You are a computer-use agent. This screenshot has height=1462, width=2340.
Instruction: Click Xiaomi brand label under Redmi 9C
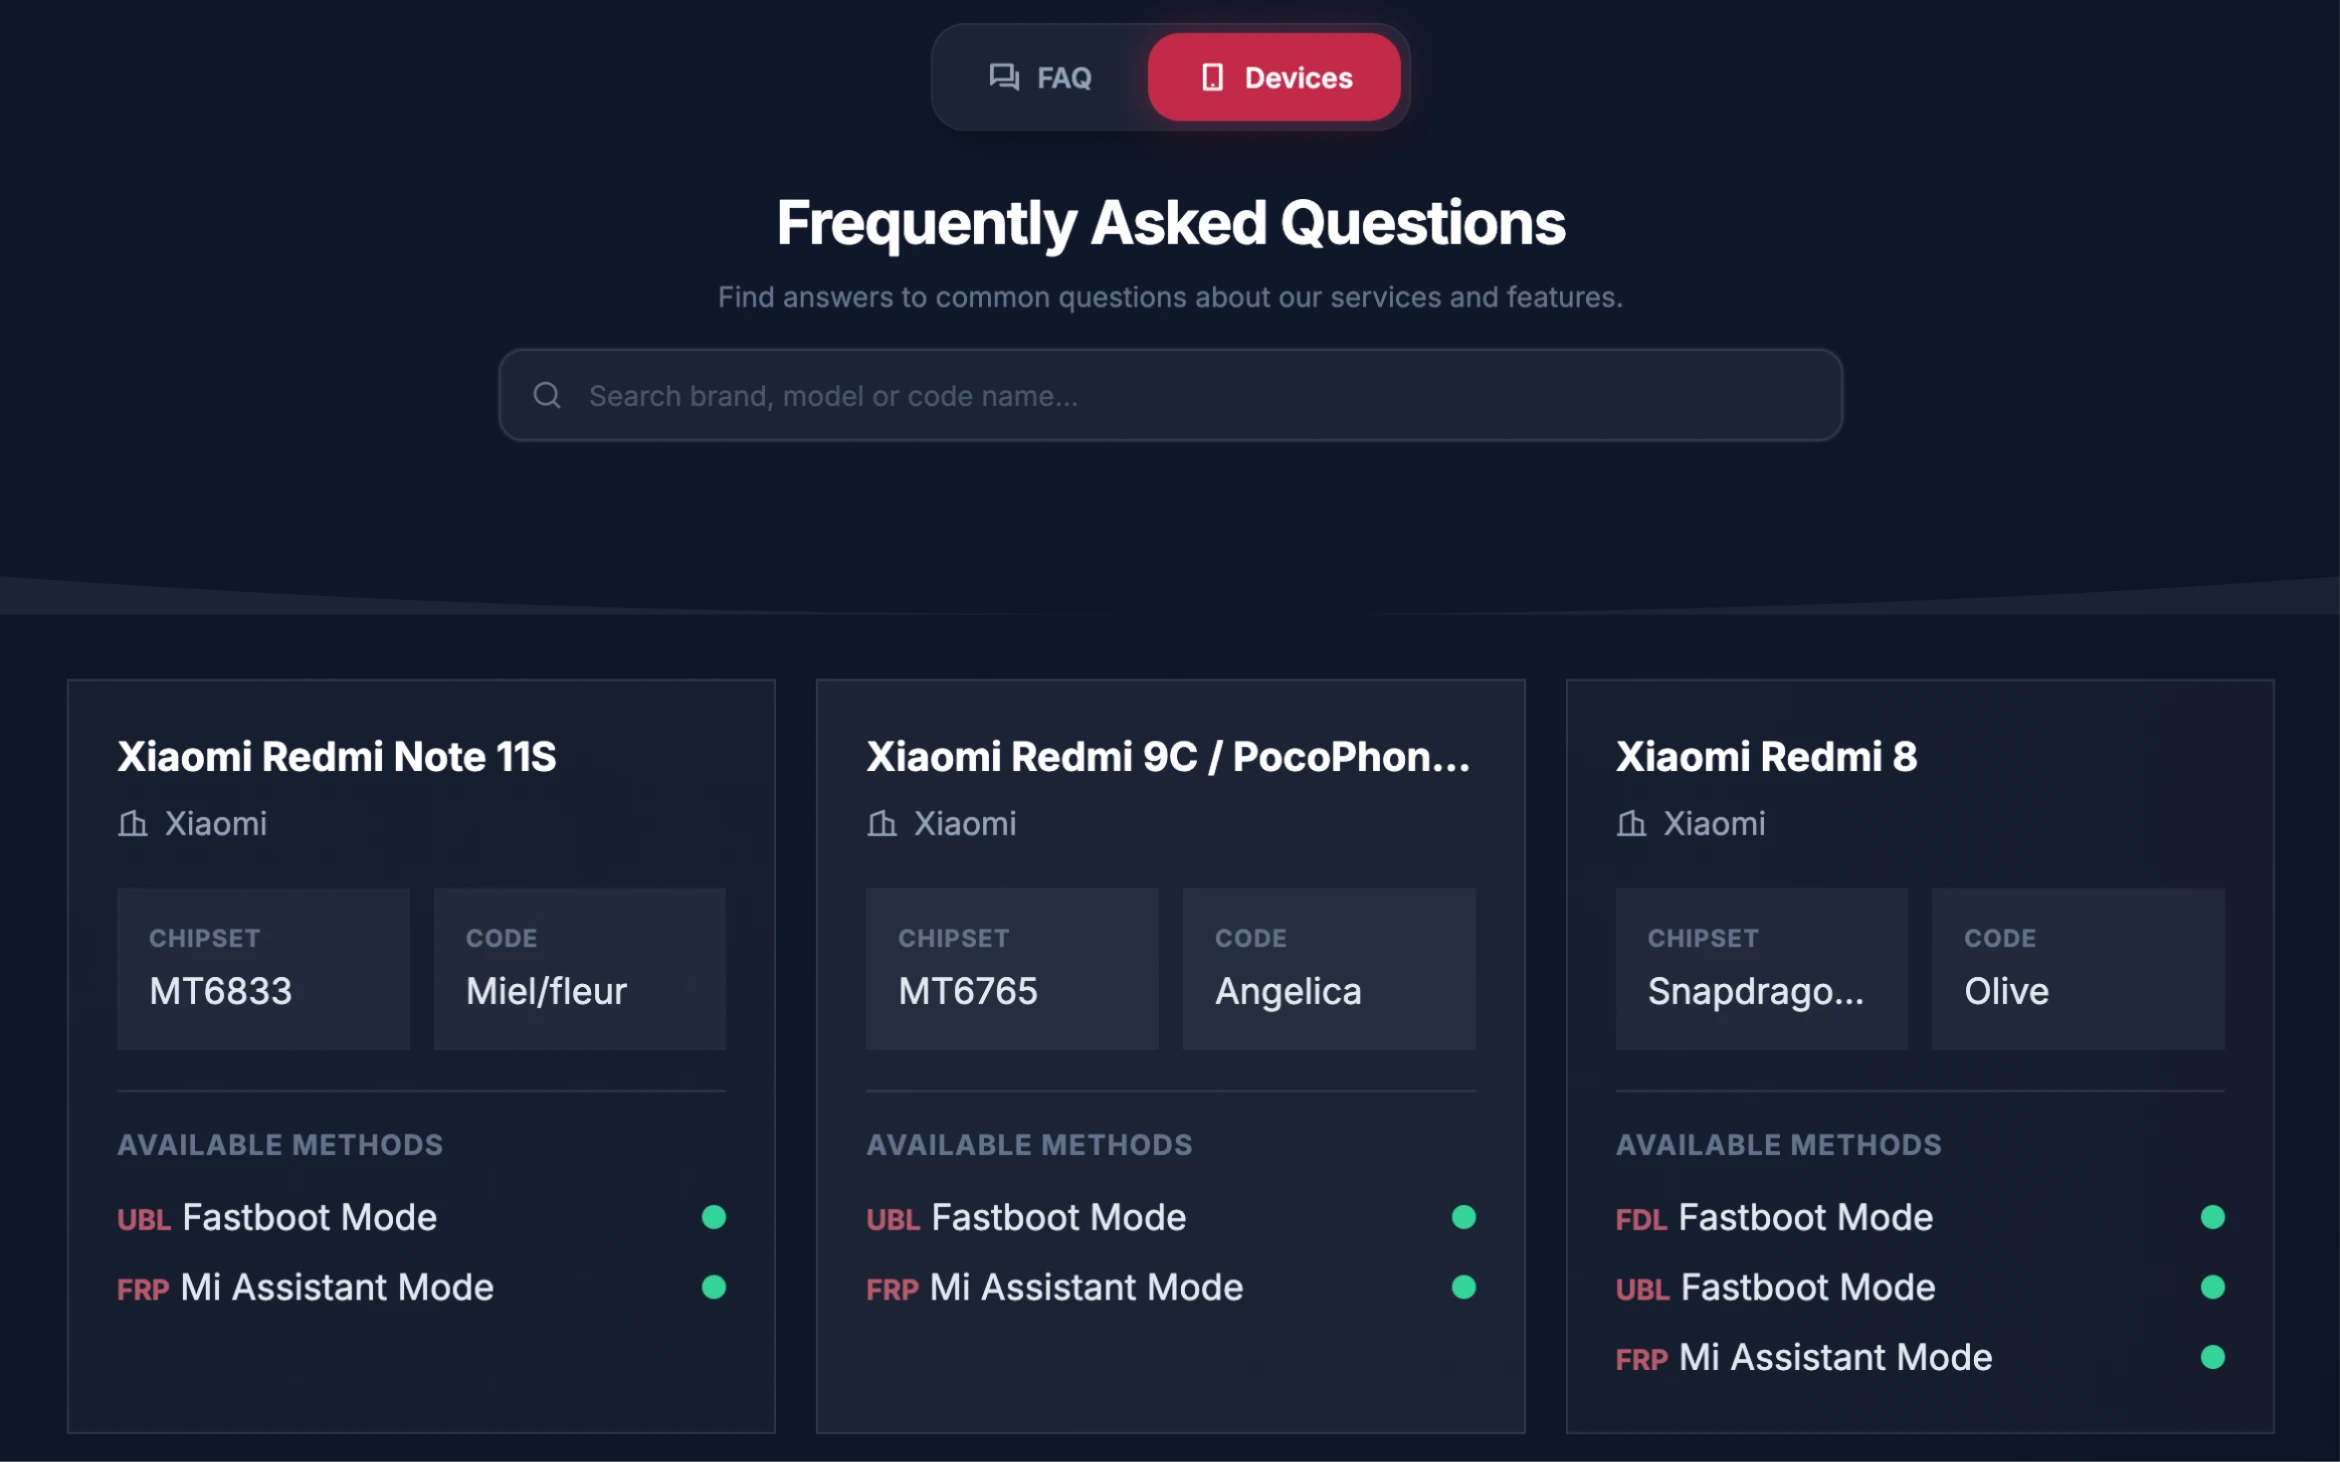tap(965, 823)
